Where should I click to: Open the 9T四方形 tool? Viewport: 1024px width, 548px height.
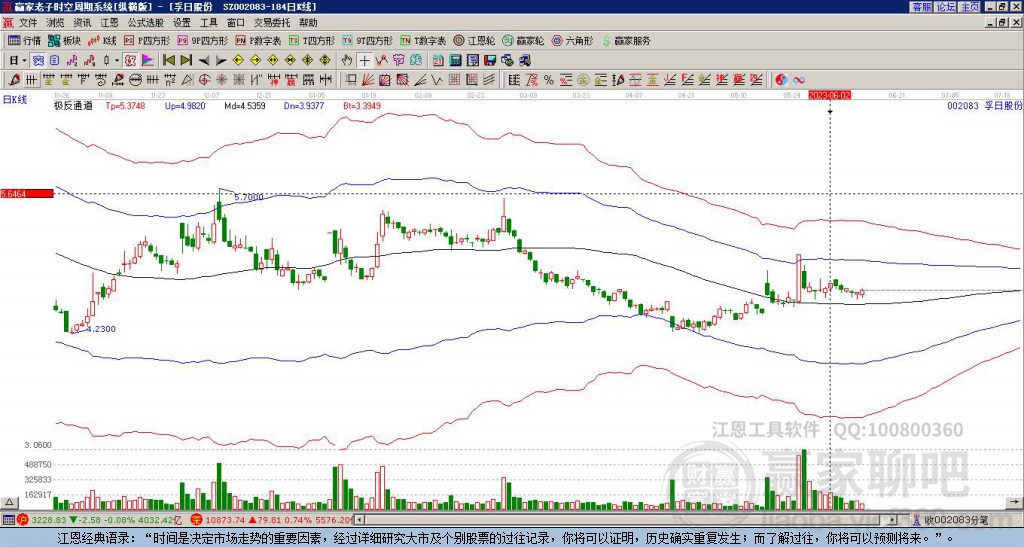click(367, 40)
